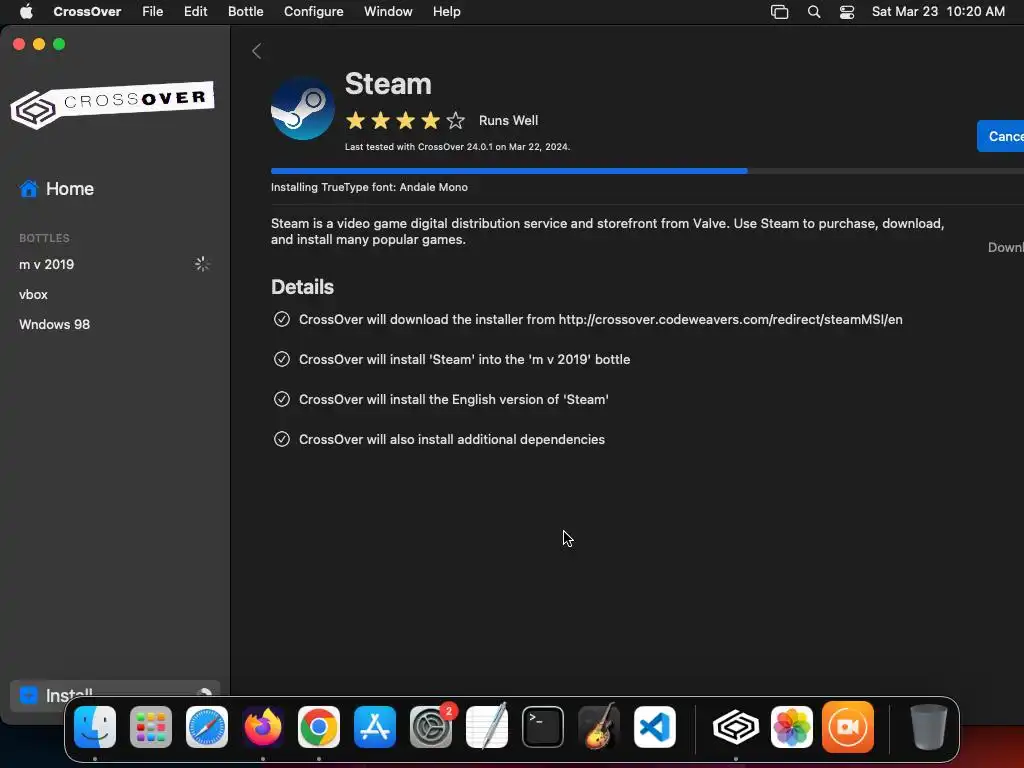Open Finder from the Dock

(x=95, y=727)
